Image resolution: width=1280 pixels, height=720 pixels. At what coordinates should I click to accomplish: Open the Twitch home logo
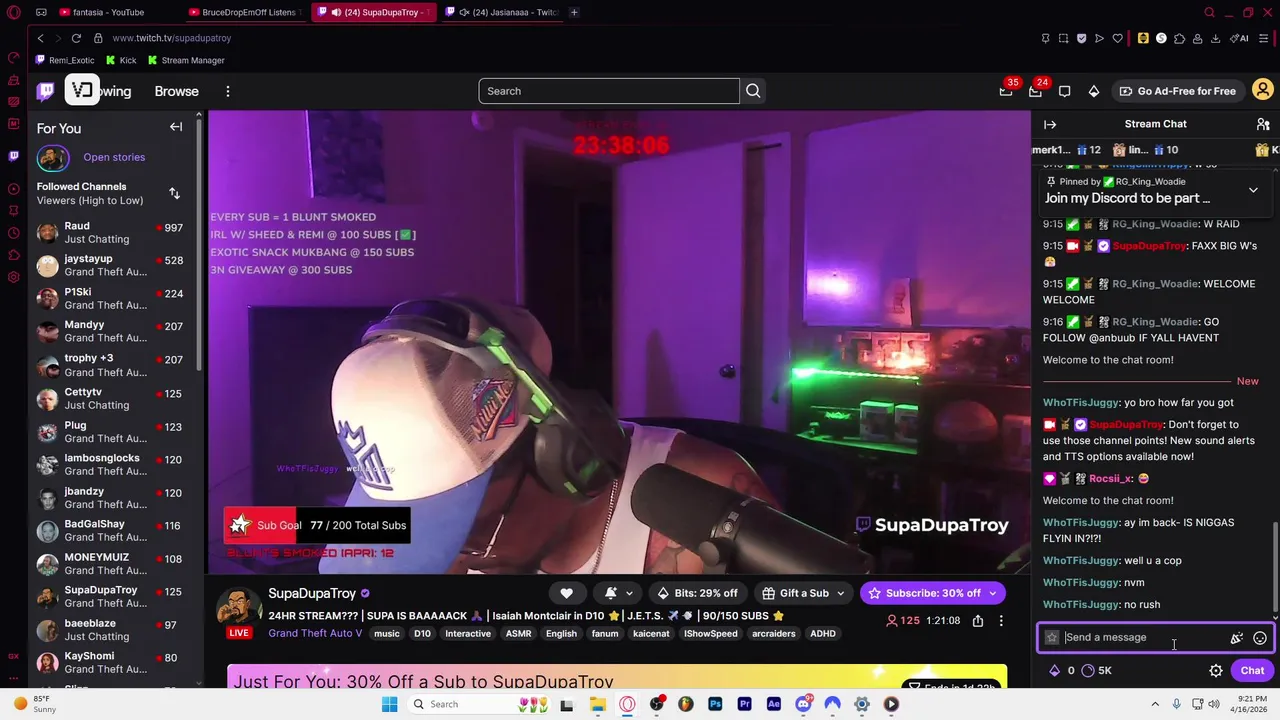[45, 91]
